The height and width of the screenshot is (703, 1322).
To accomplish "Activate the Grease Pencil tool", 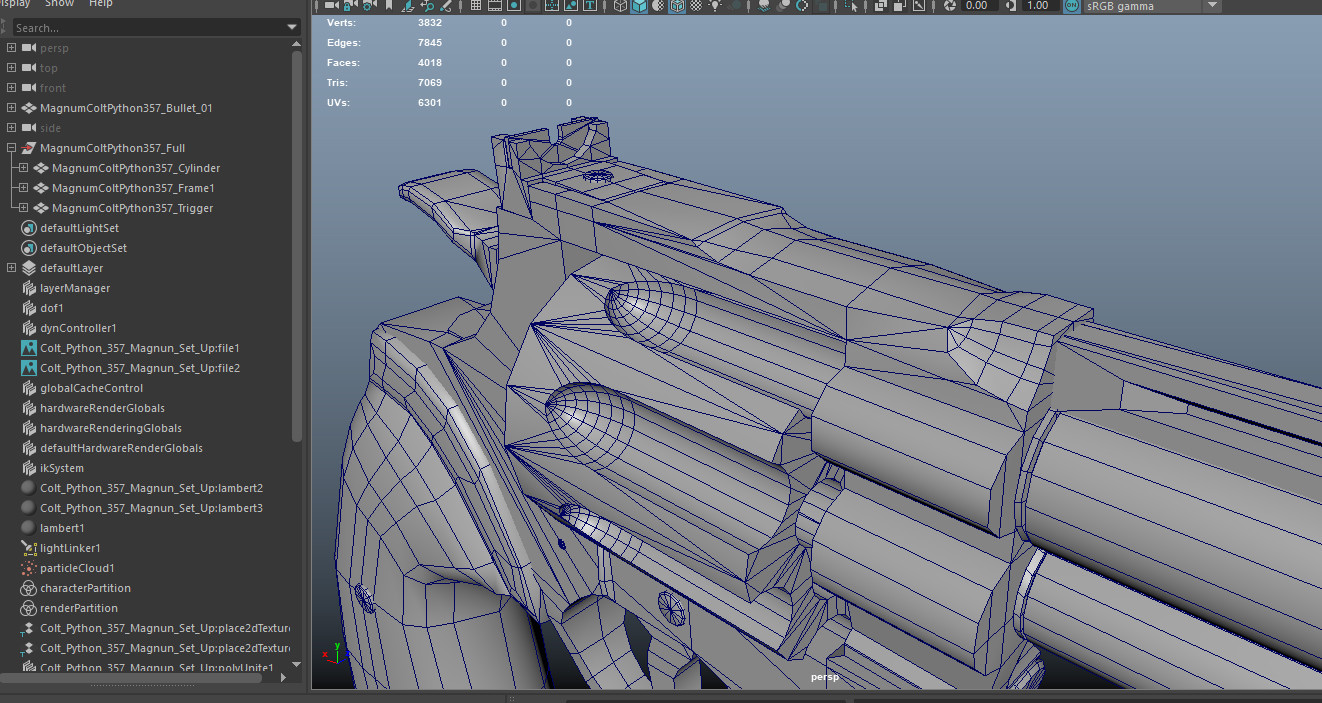I will pos(447,6).
